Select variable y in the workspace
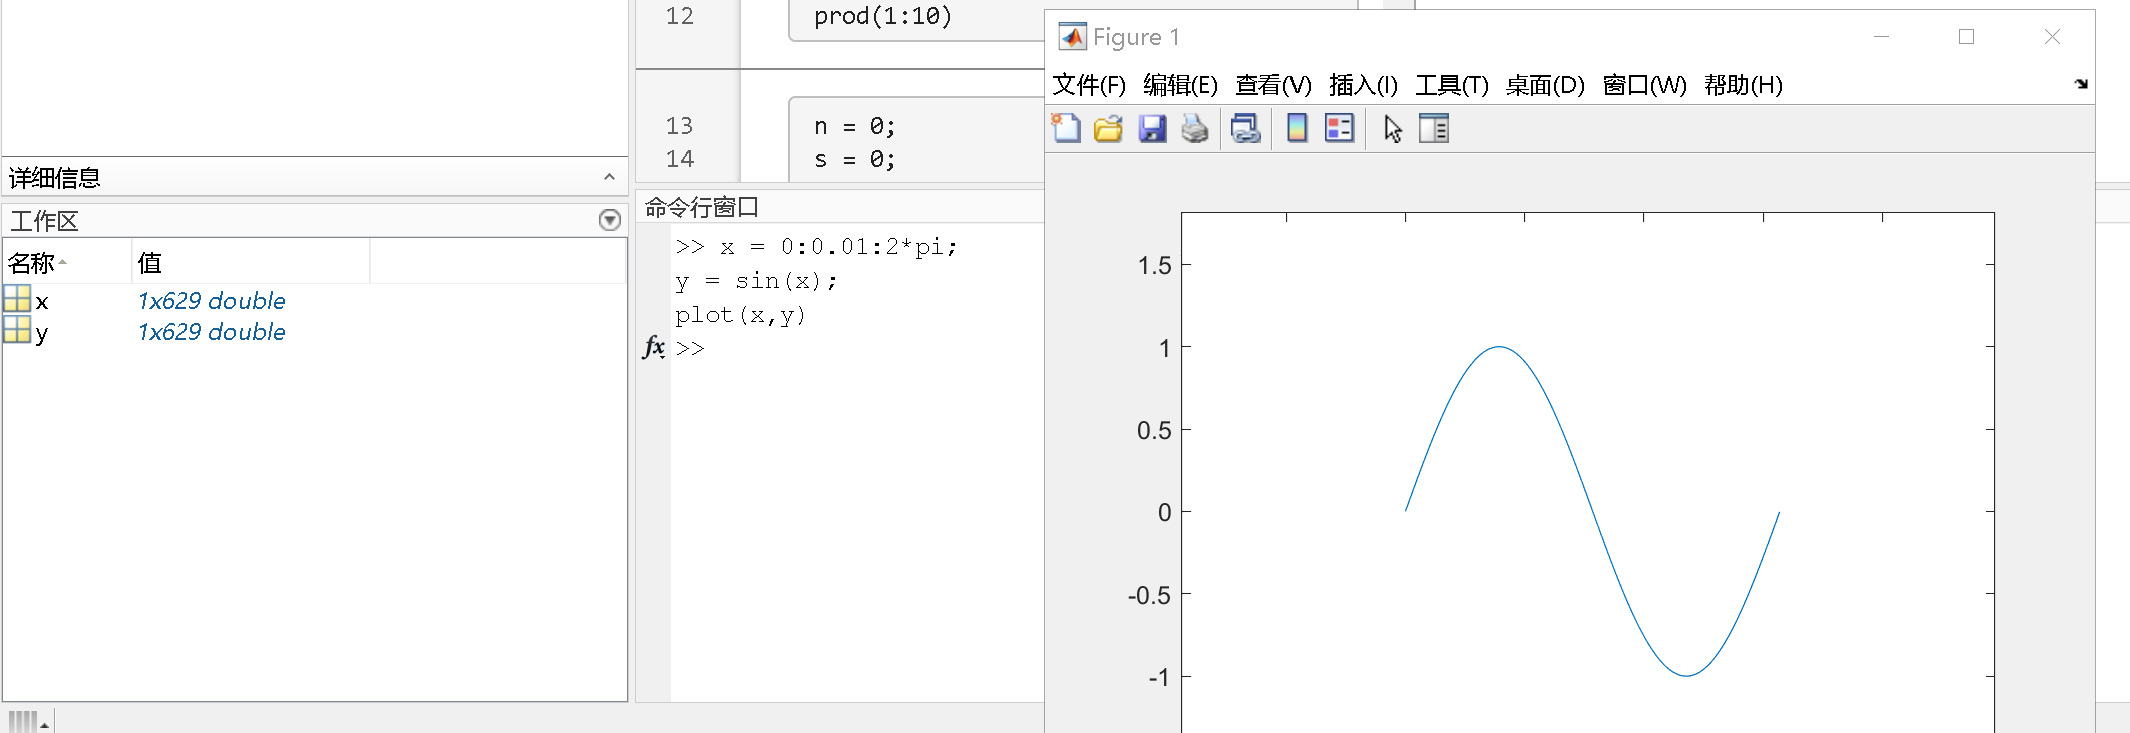The image size is (2130, 733). [42, 332]
